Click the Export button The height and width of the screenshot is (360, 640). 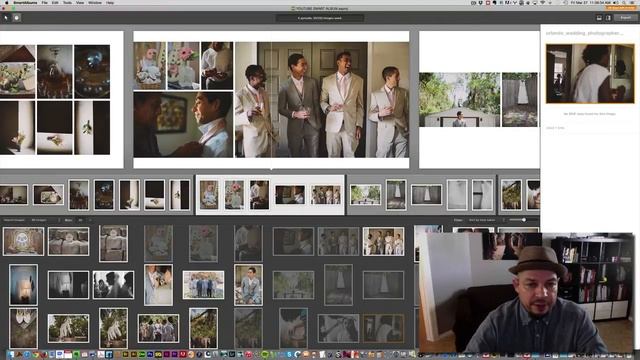tap(625, 18)
